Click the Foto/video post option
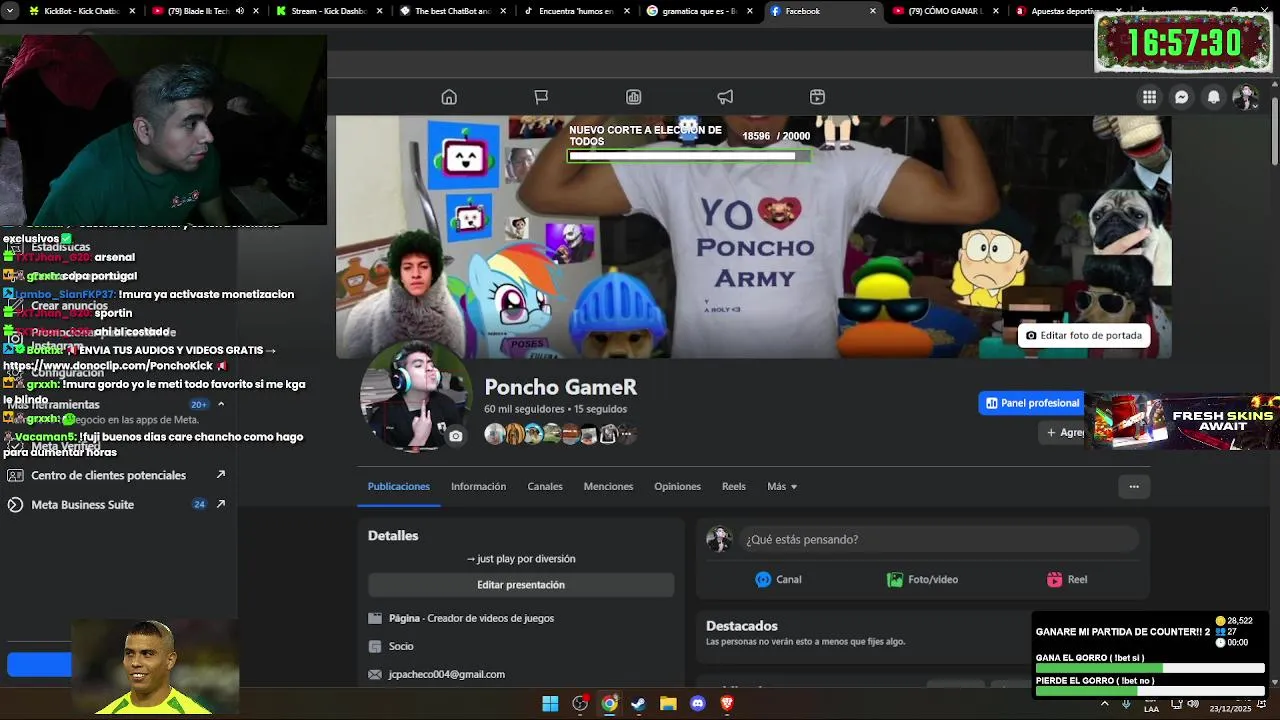 (922, 579)
